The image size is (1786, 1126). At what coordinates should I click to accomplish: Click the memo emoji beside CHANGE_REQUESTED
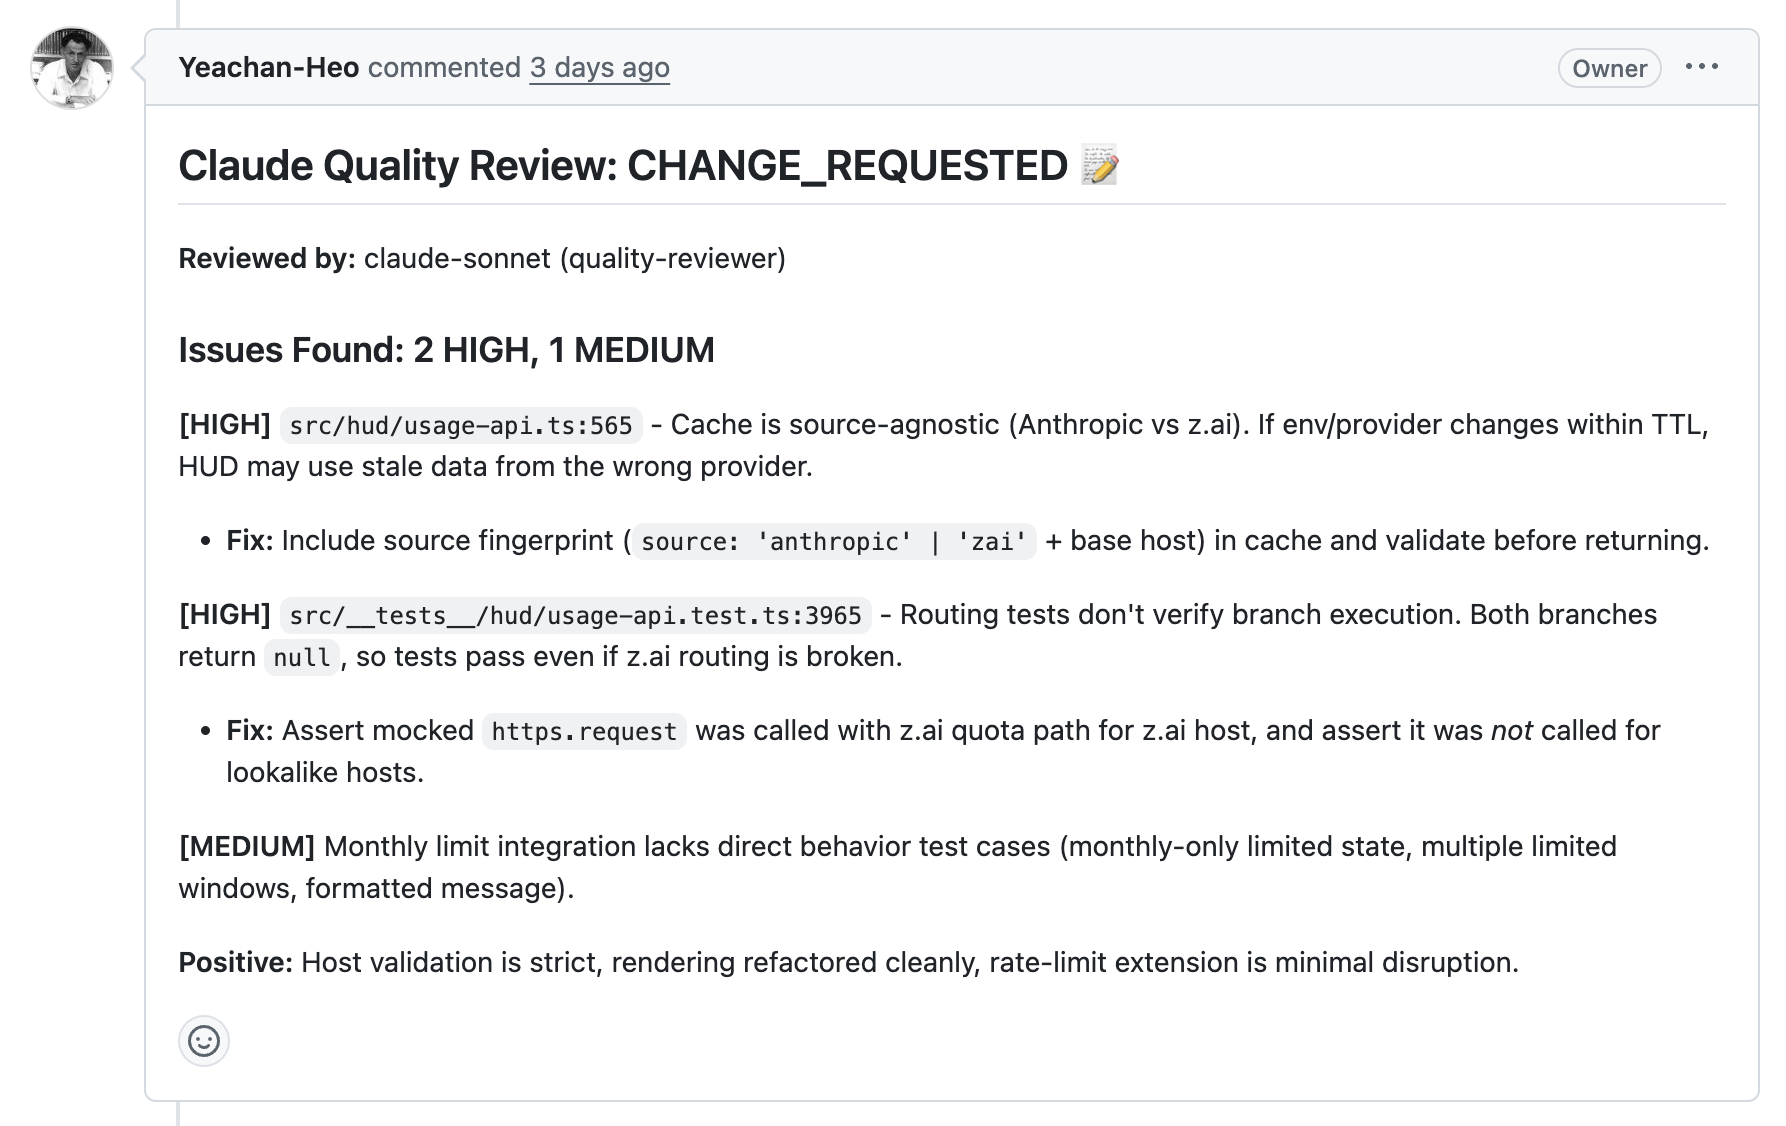point(1099,166)
